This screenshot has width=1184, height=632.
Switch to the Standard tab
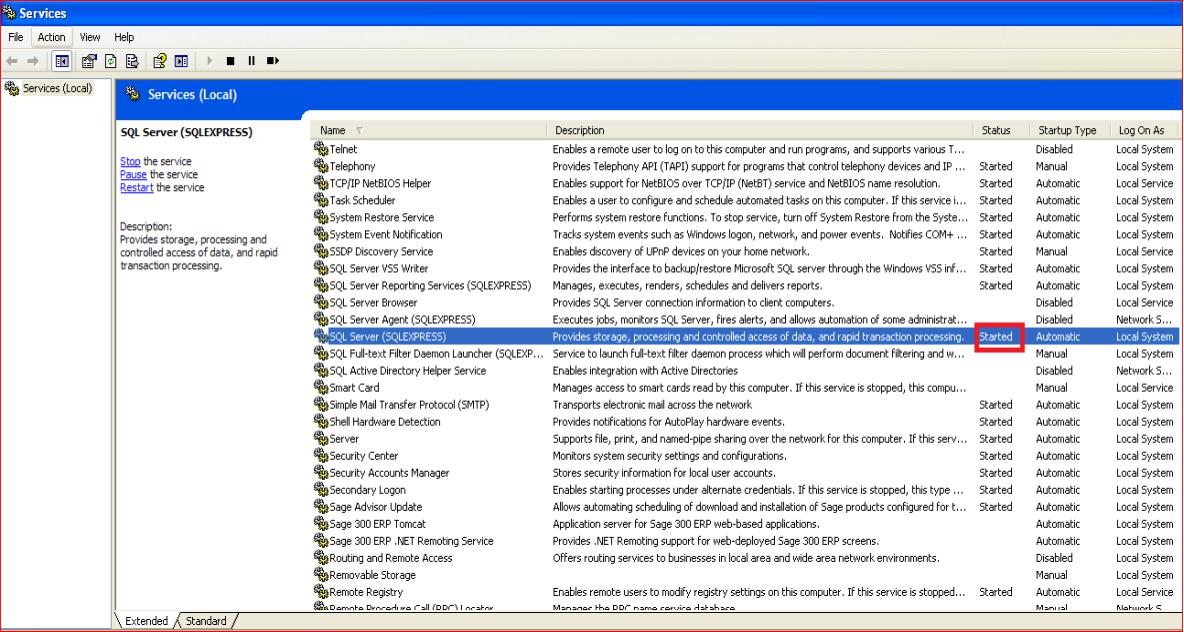pyautogui.click(x=205, y=621)
